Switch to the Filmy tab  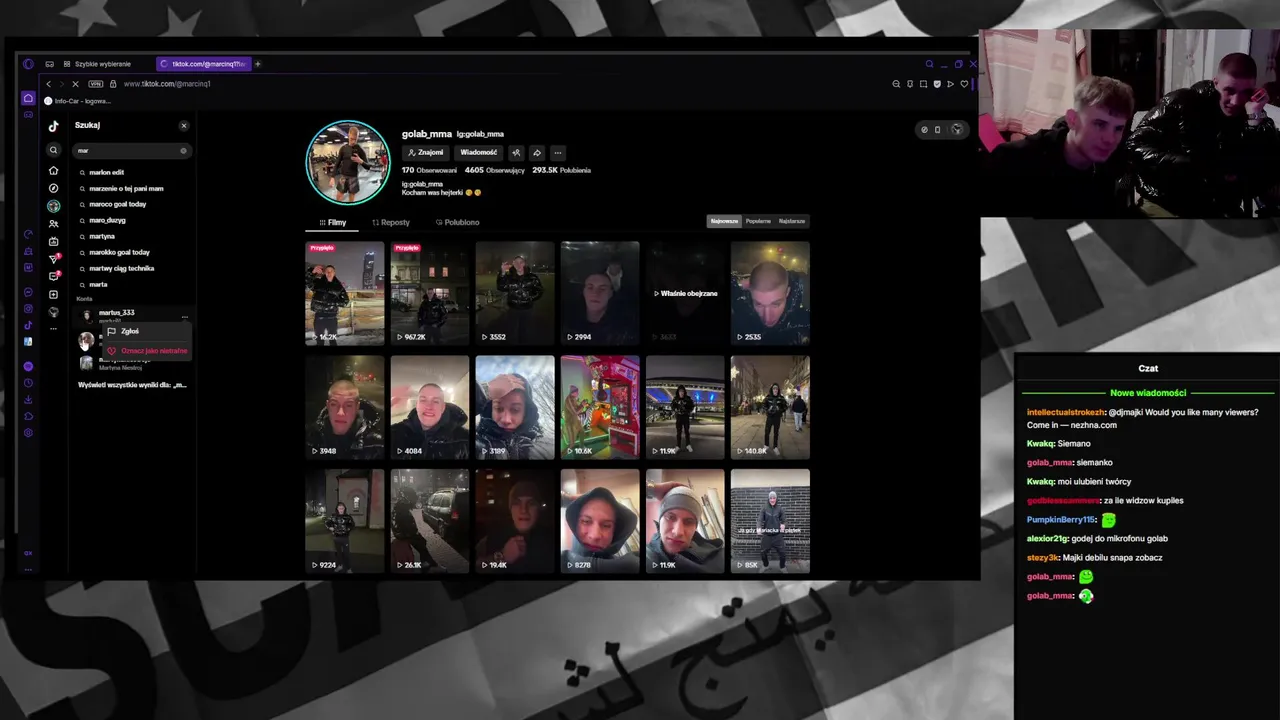pyautogui.click(x=333, y=222)
